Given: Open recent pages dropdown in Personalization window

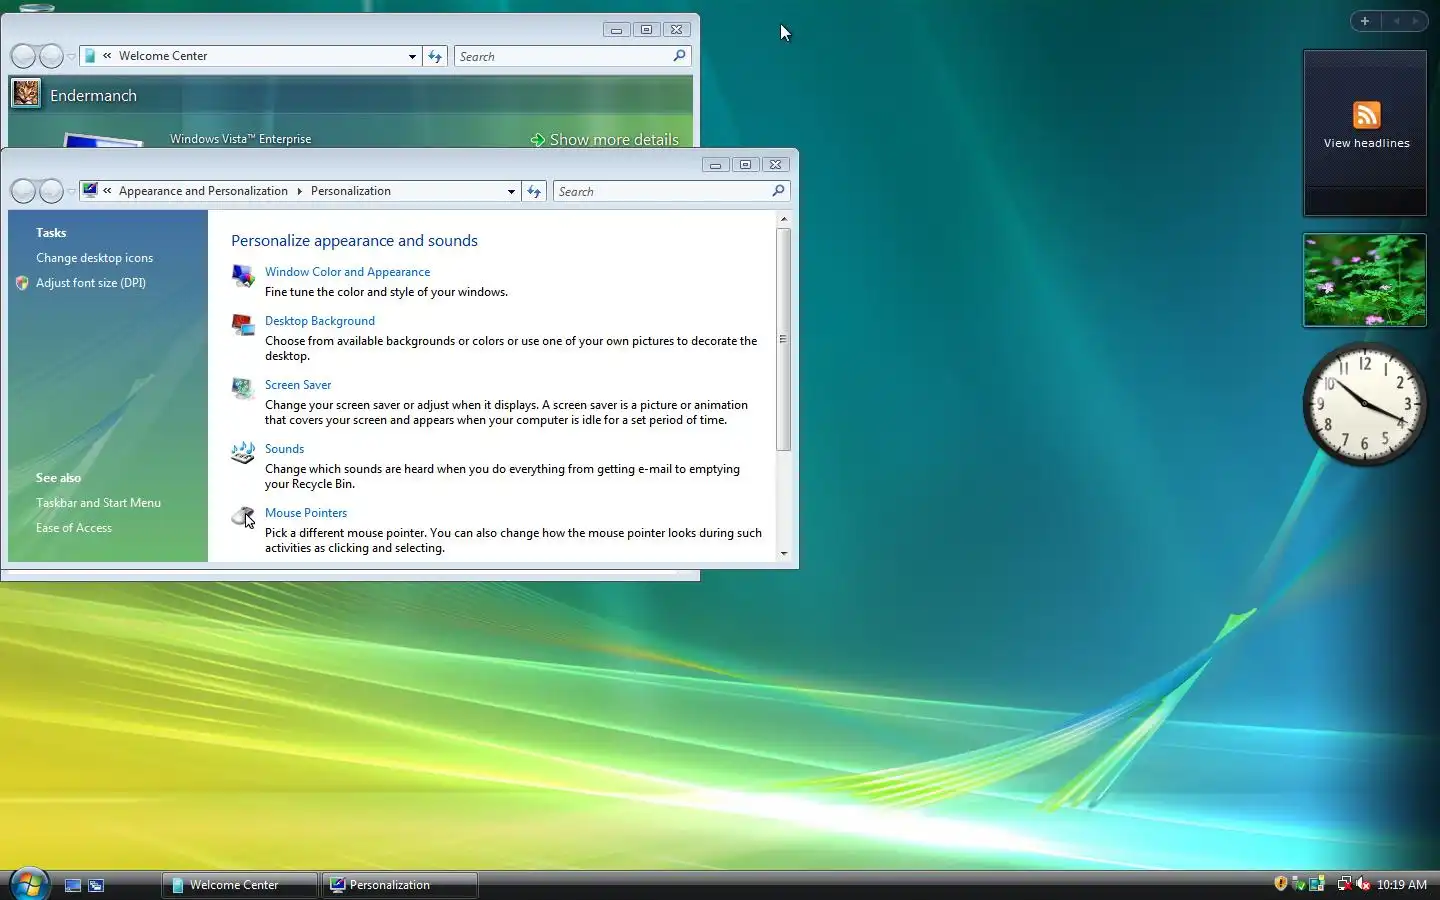Looking at the screenshot, I should [71, 191].
